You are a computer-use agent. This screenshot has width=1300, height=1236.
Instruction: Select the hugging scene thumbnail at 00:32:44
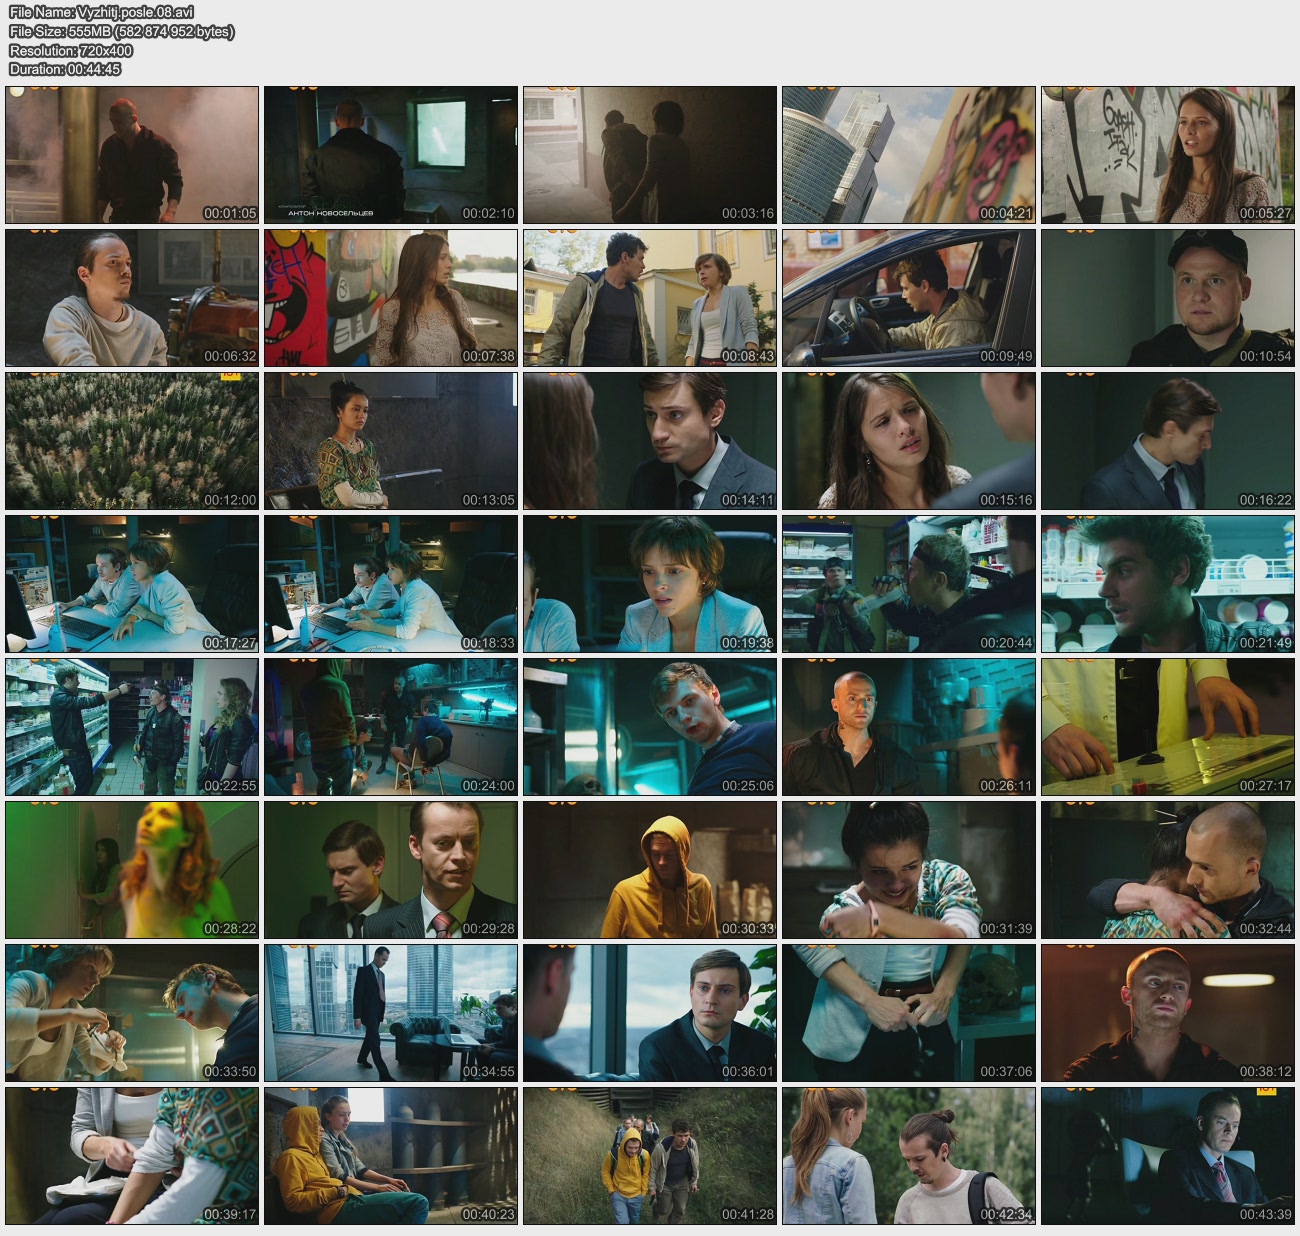click(x=1167, y=870)
